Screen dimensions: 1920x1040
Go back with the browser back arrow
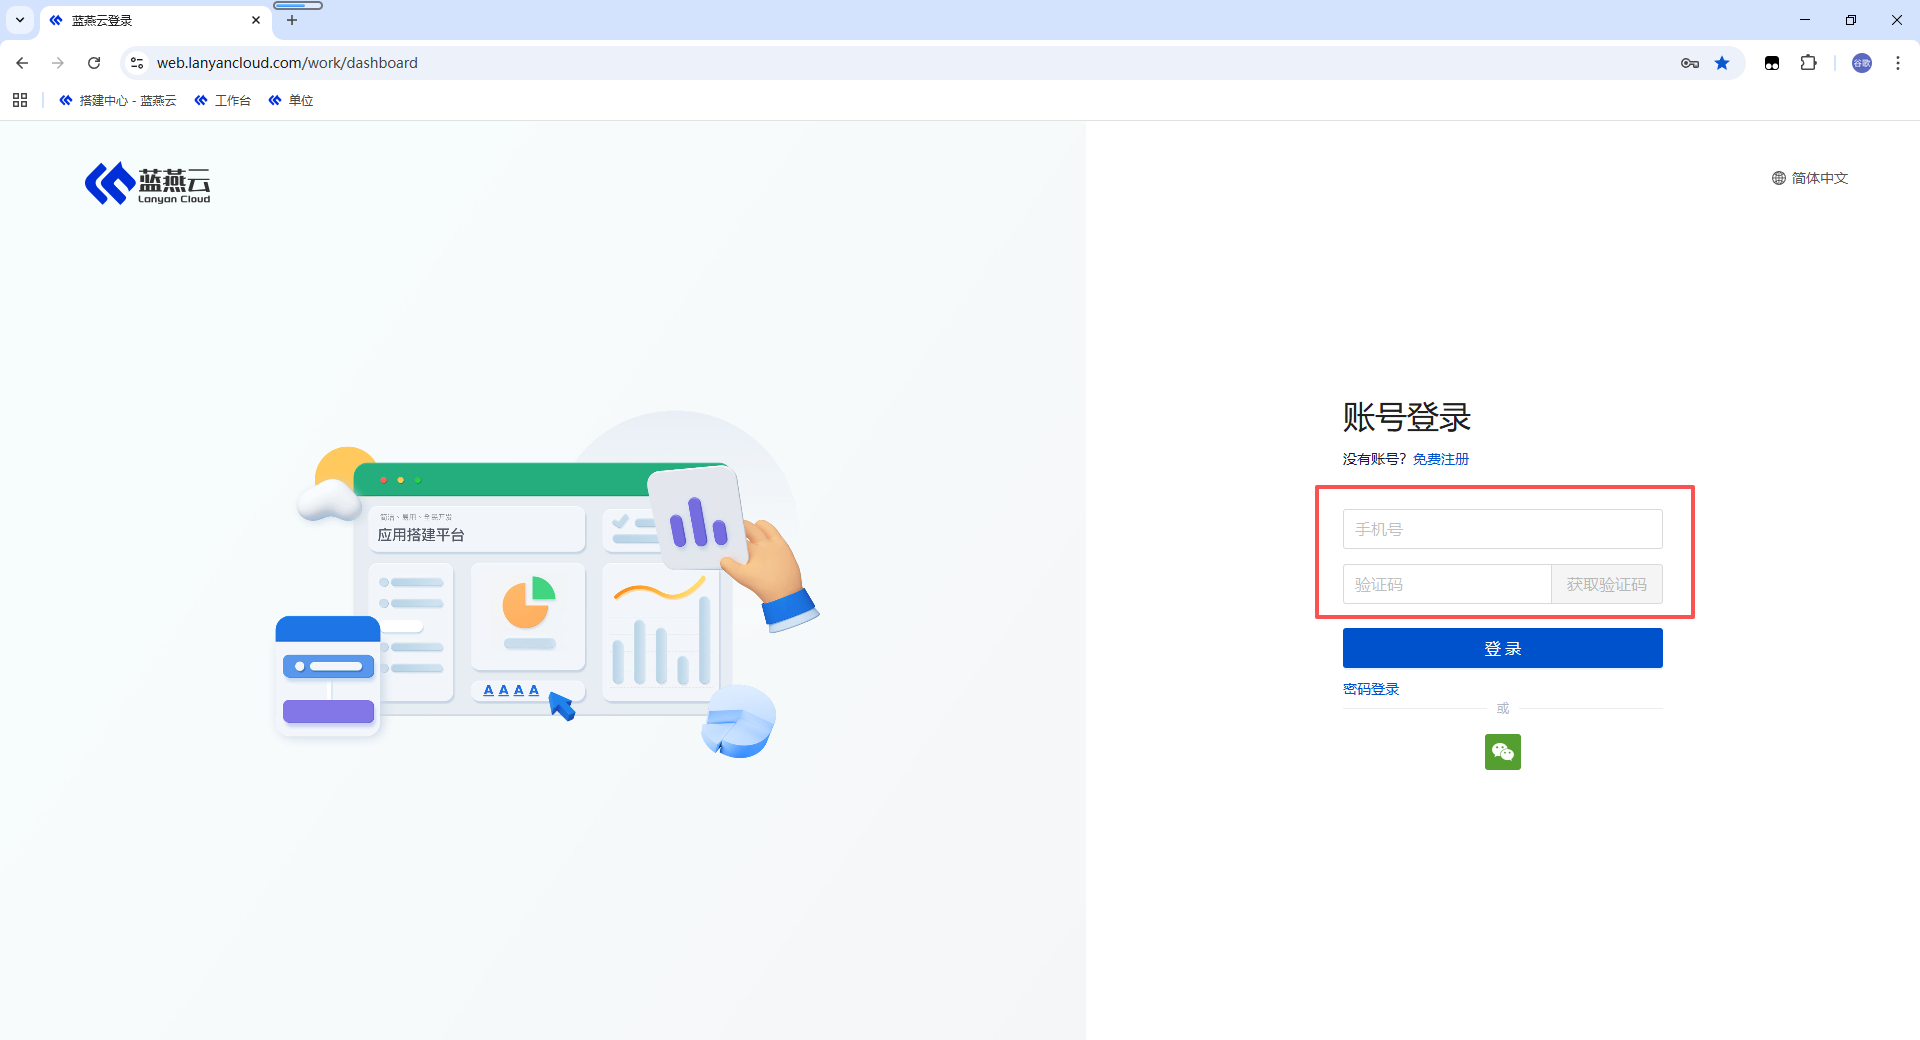coord(22,63)
